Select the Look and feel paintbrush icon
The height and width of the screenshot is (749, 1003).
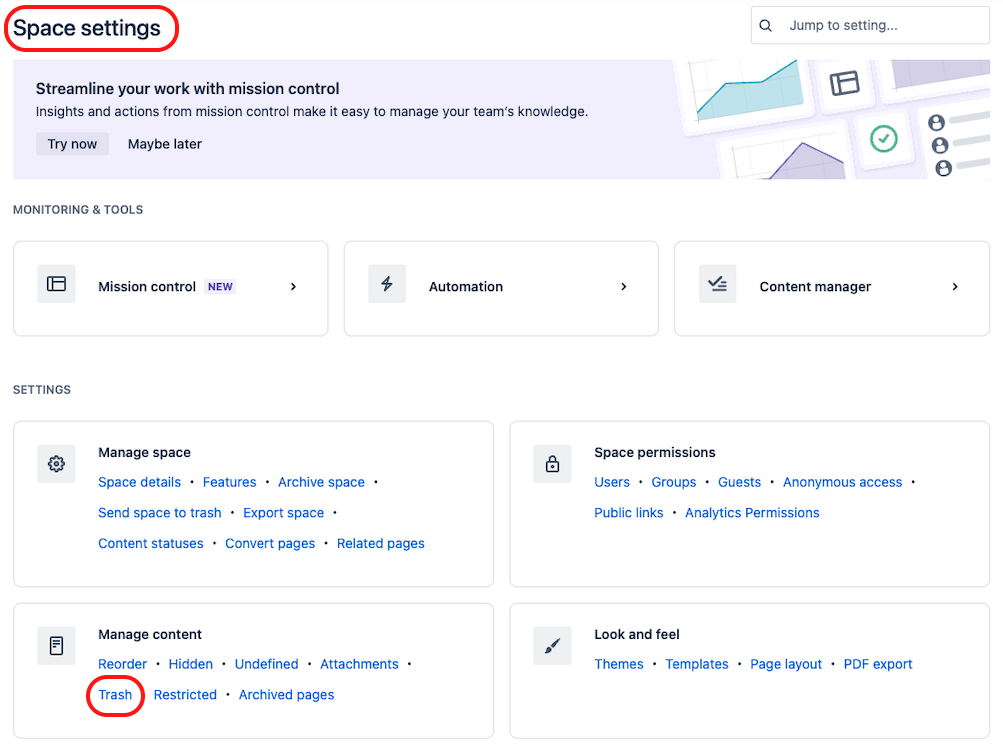(x=552, y=645)
